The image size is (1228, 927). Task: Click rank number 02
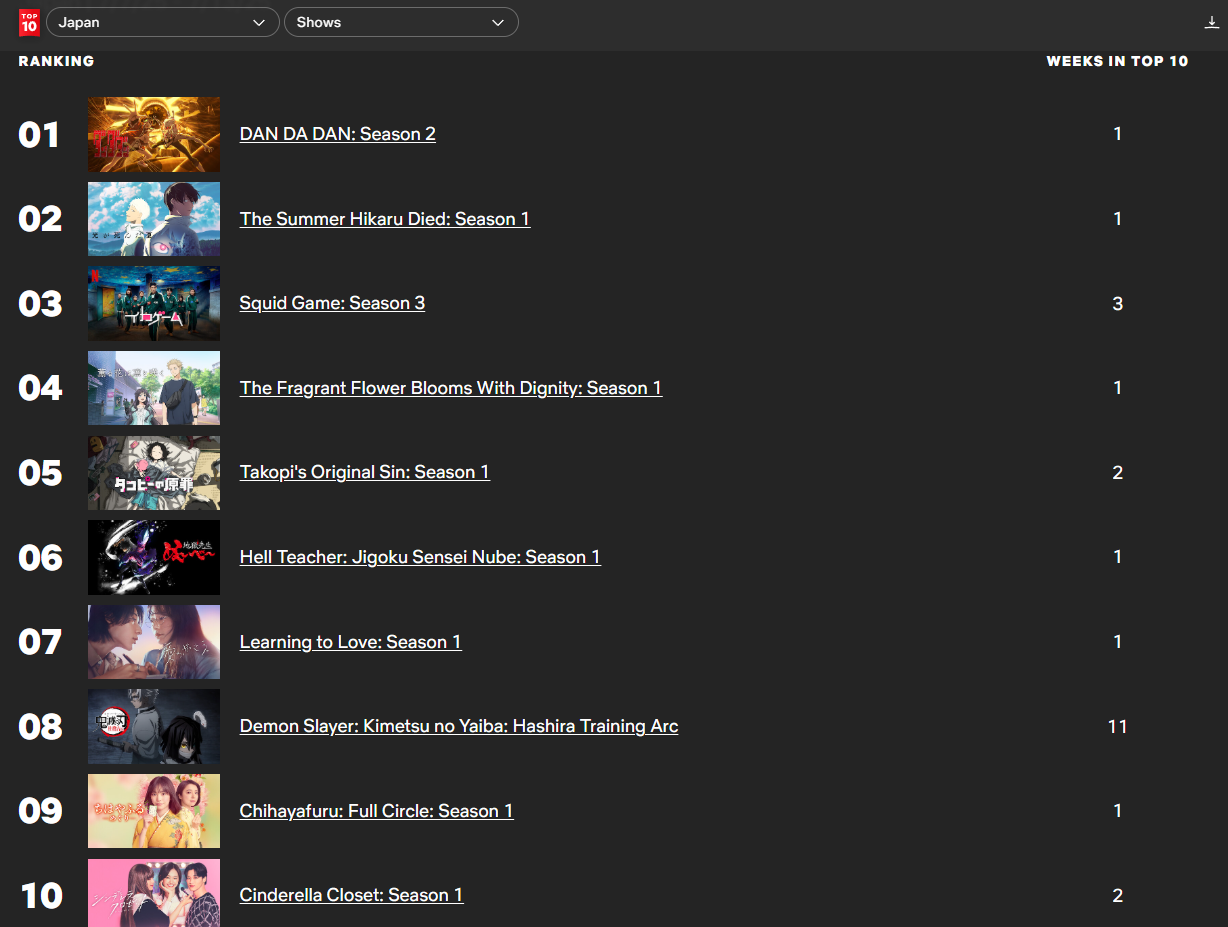point(40,219)
